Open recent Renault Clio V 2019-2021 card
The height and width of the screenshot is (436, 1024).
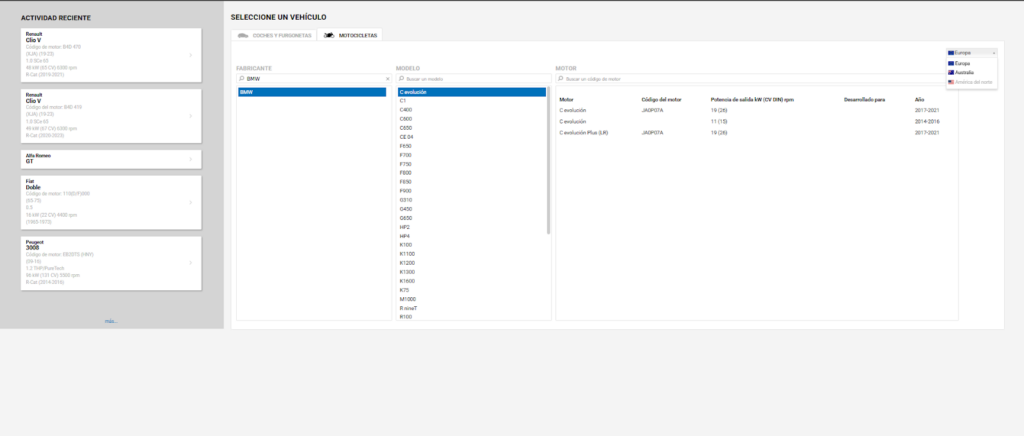click(110, 55)
